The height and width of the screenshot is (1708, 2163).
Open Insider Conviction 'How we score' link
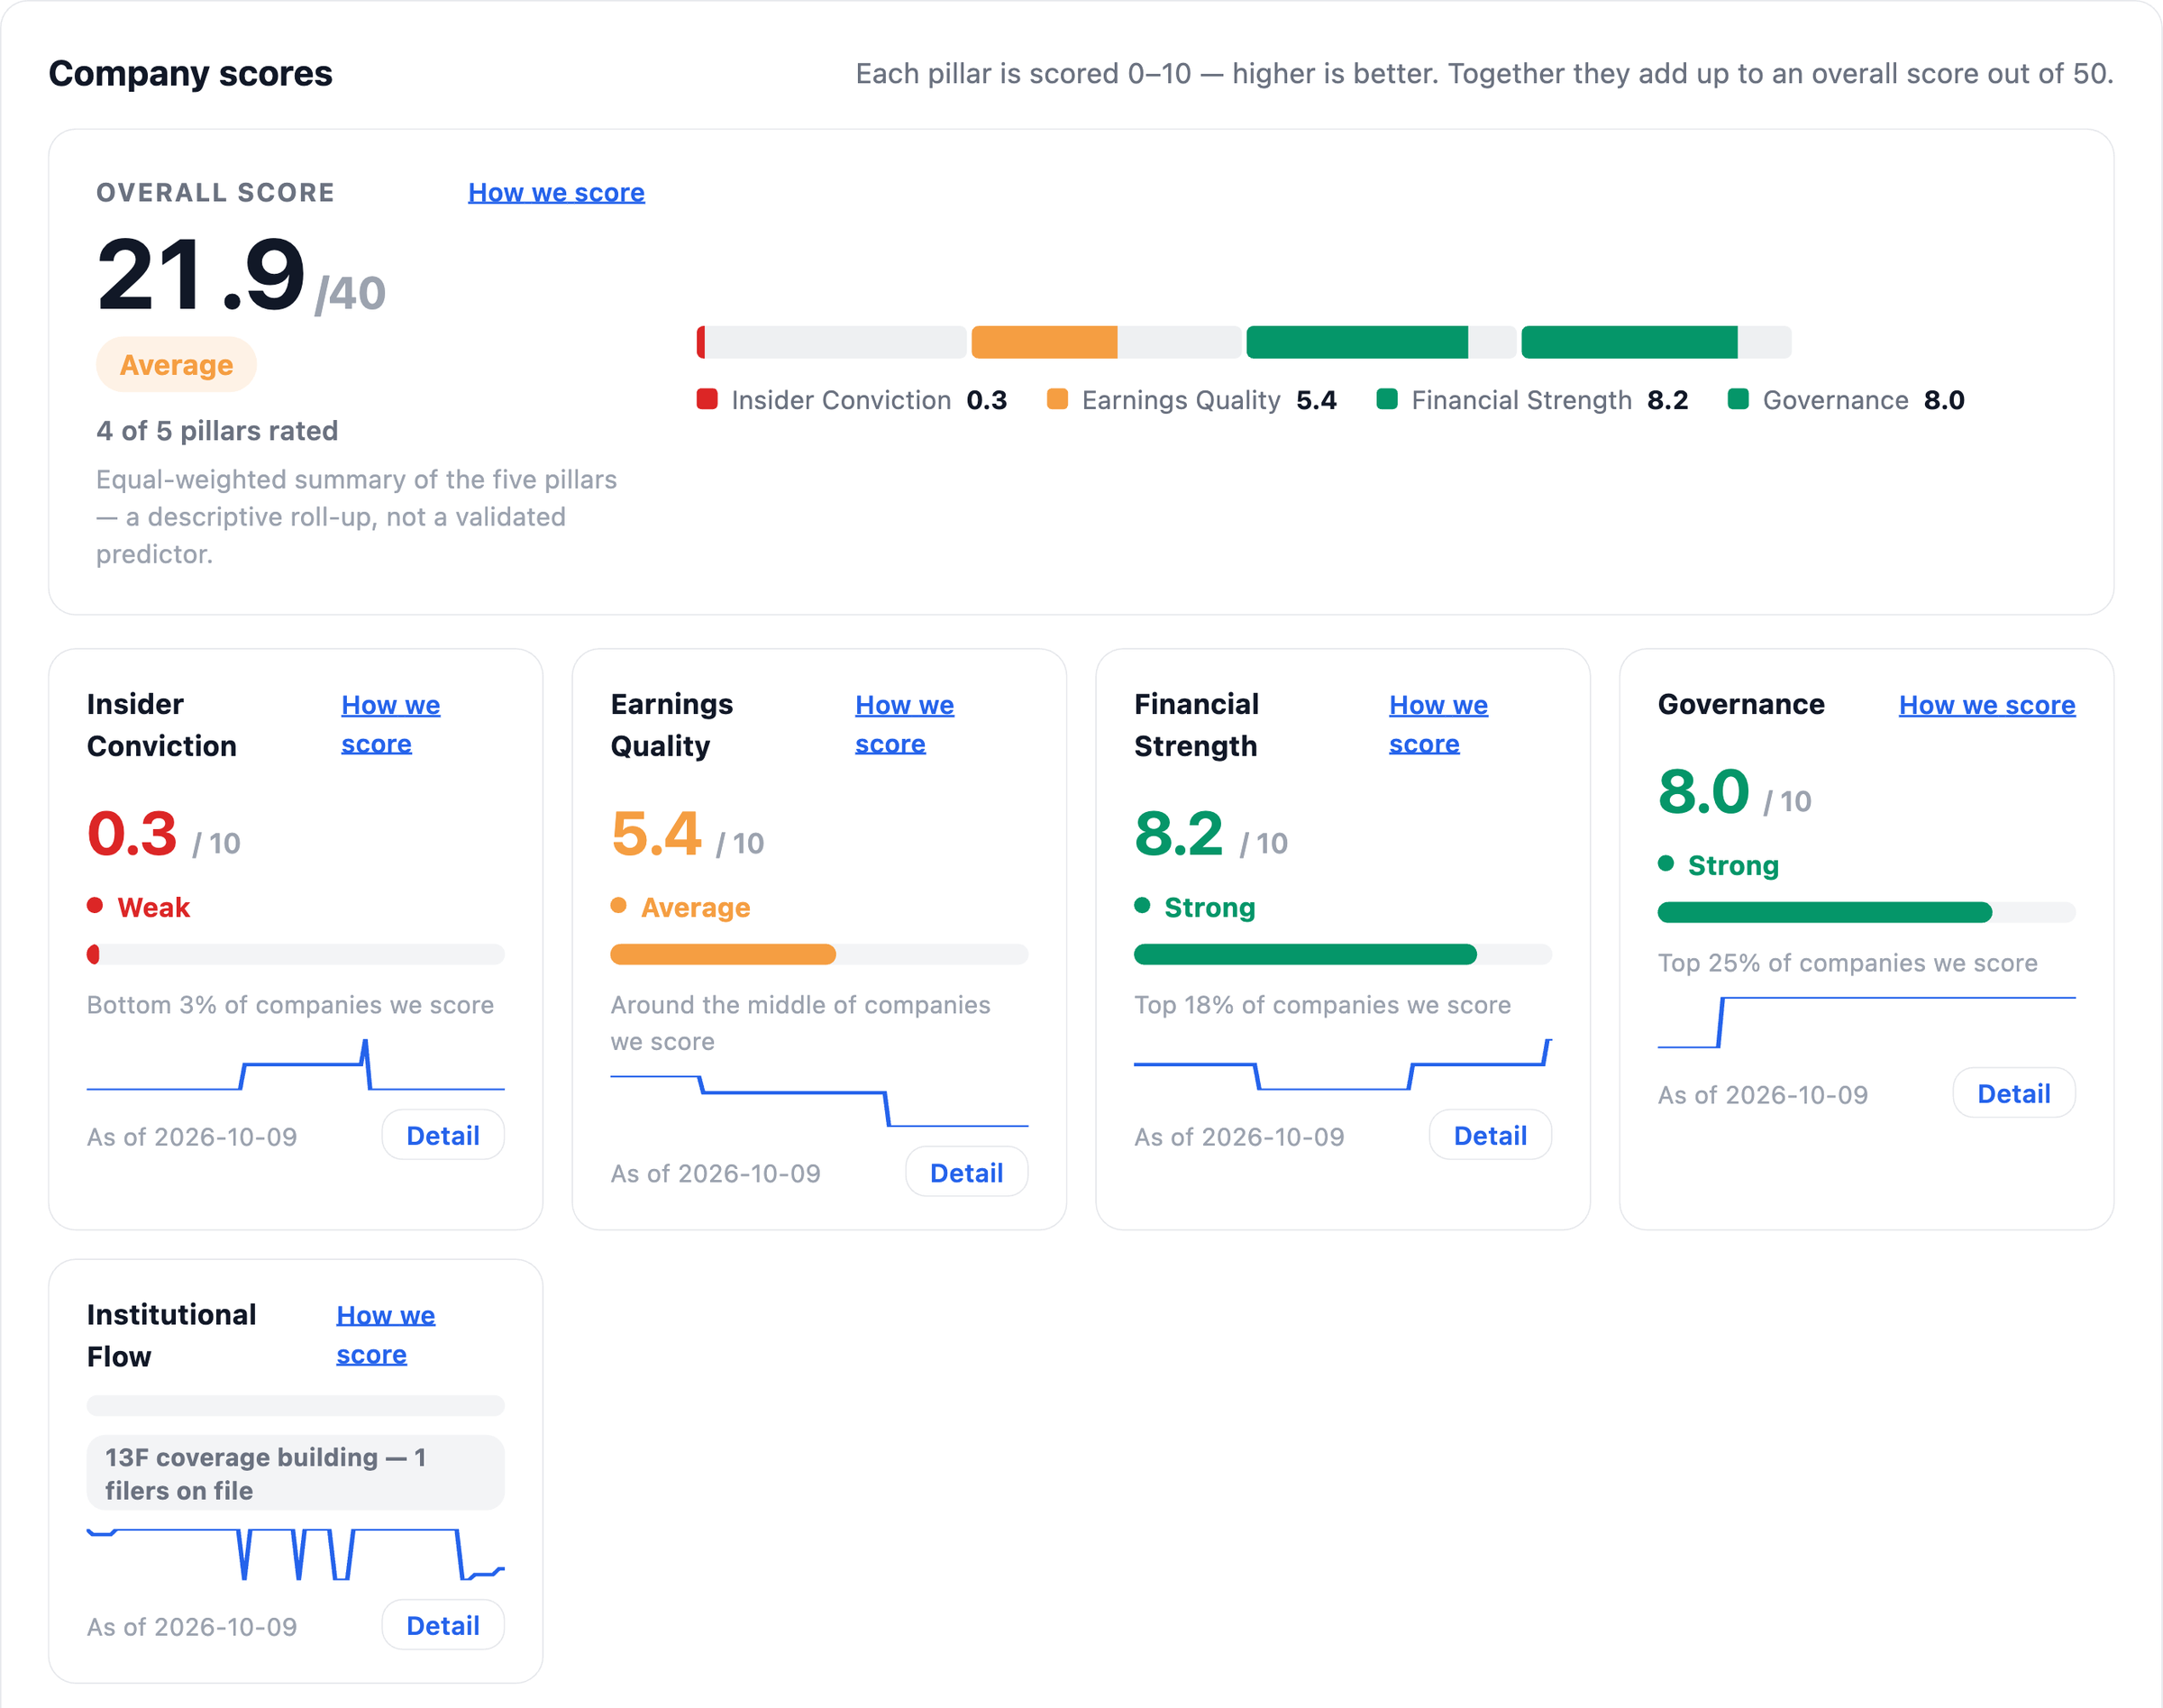(390, 724)
